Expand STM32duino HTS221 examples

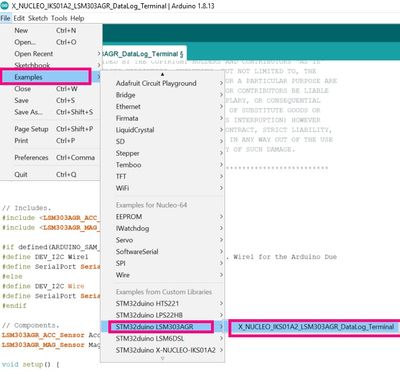(163, 304)
